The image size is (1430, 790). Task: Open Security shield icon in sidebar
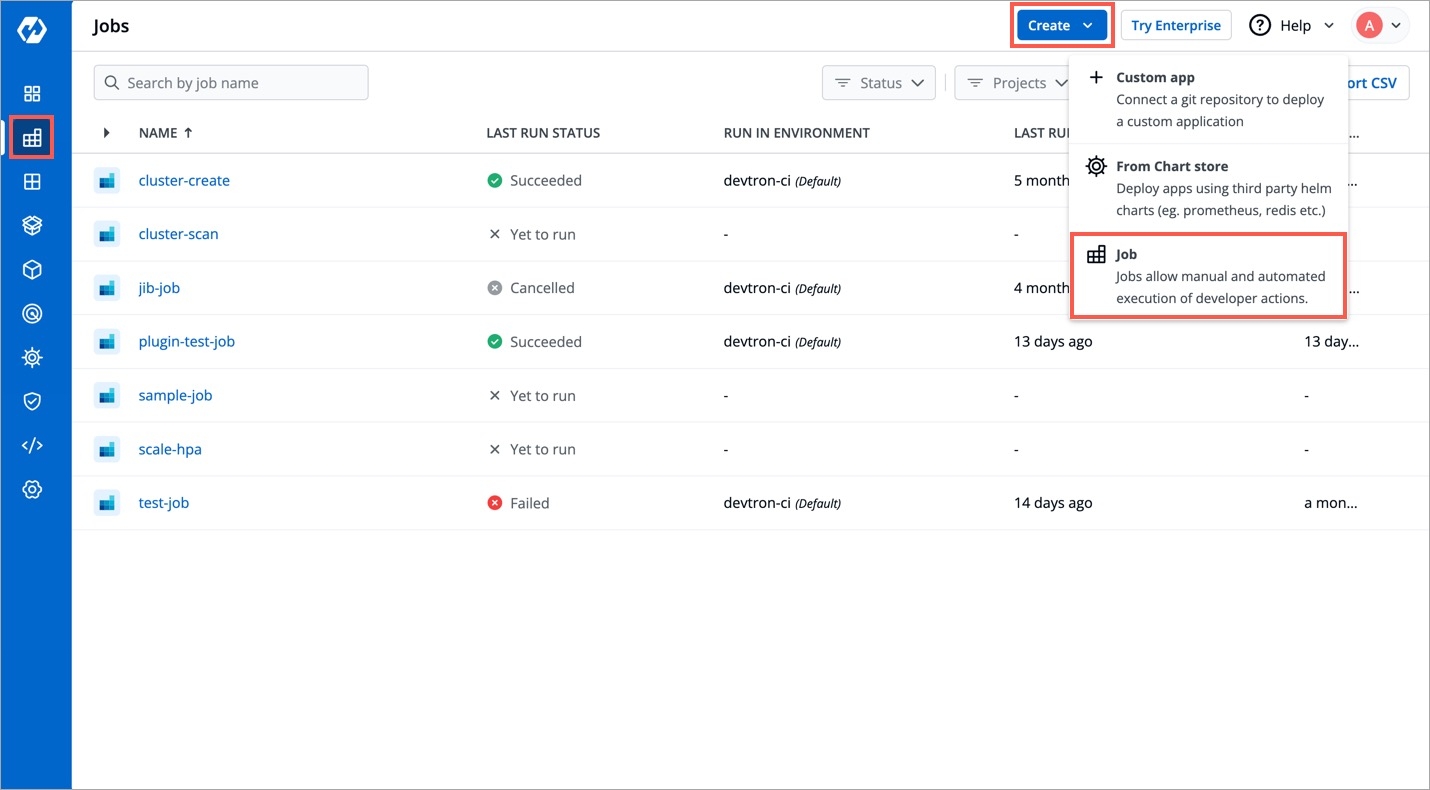point(32,401)
